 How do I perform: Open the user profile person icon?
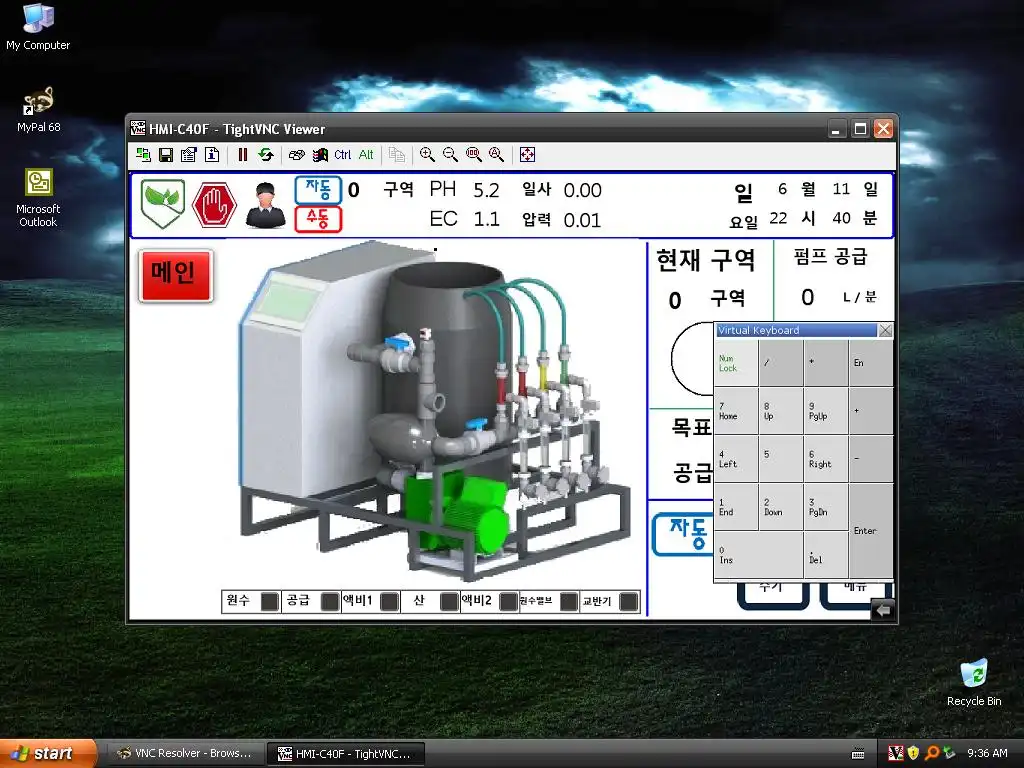(x=265, y=205)
